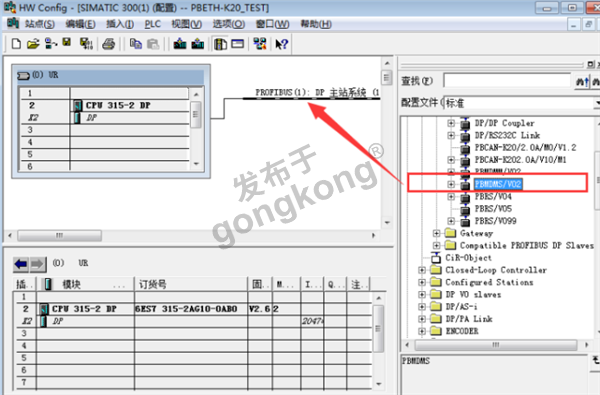Expand the PBCAN-K202.0A/V10/M1 node
This screenshot has width=600, height=395.
pyautogui.click(x=451, y=160)
